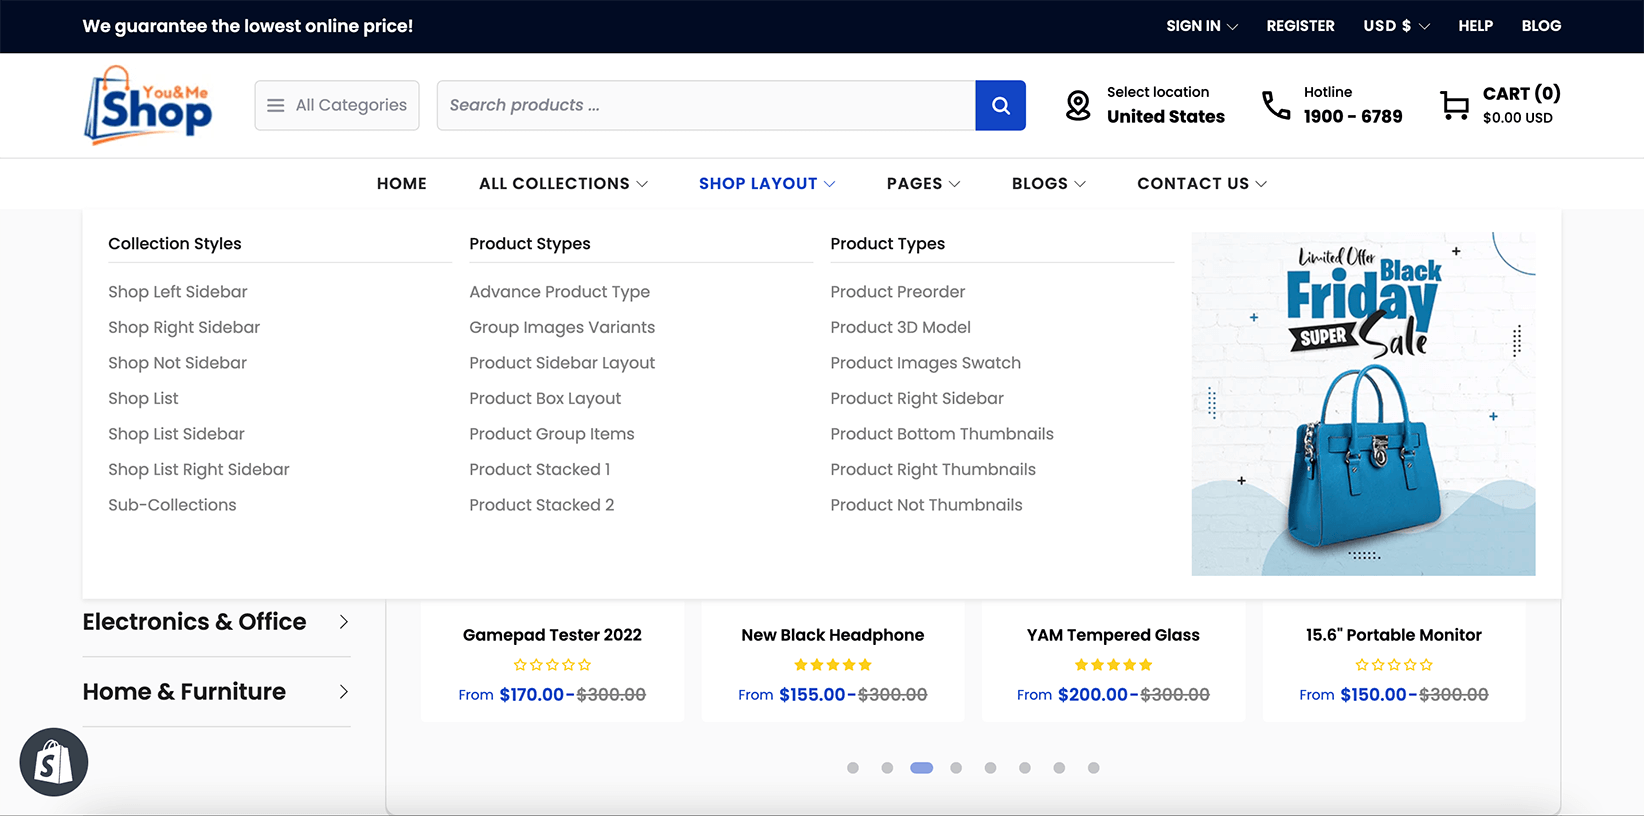Open the BLOG link in top bar

click(1541, 26)
